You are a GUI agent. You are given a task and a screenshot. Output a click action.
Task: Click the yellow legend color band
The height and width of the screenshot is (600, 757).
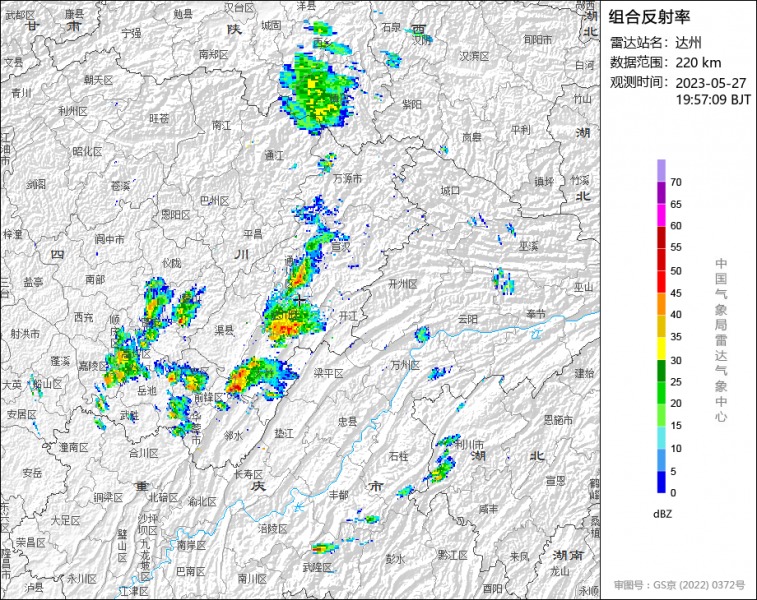point(661,347)
